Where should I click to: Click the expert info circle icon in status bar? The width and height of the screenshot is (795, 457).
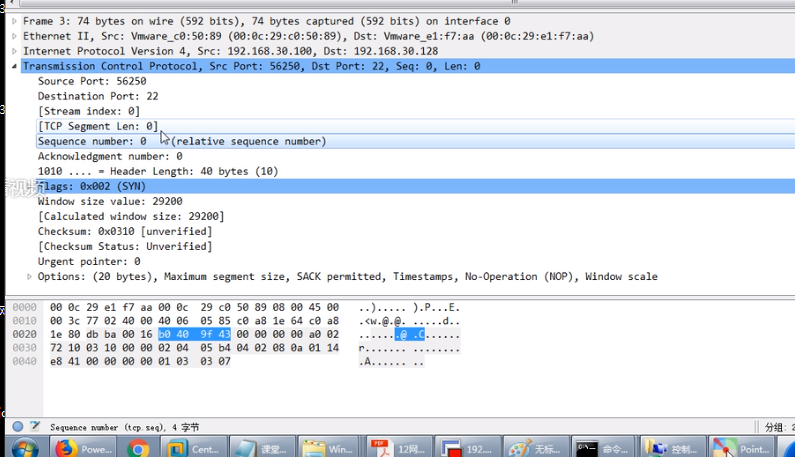18,427
